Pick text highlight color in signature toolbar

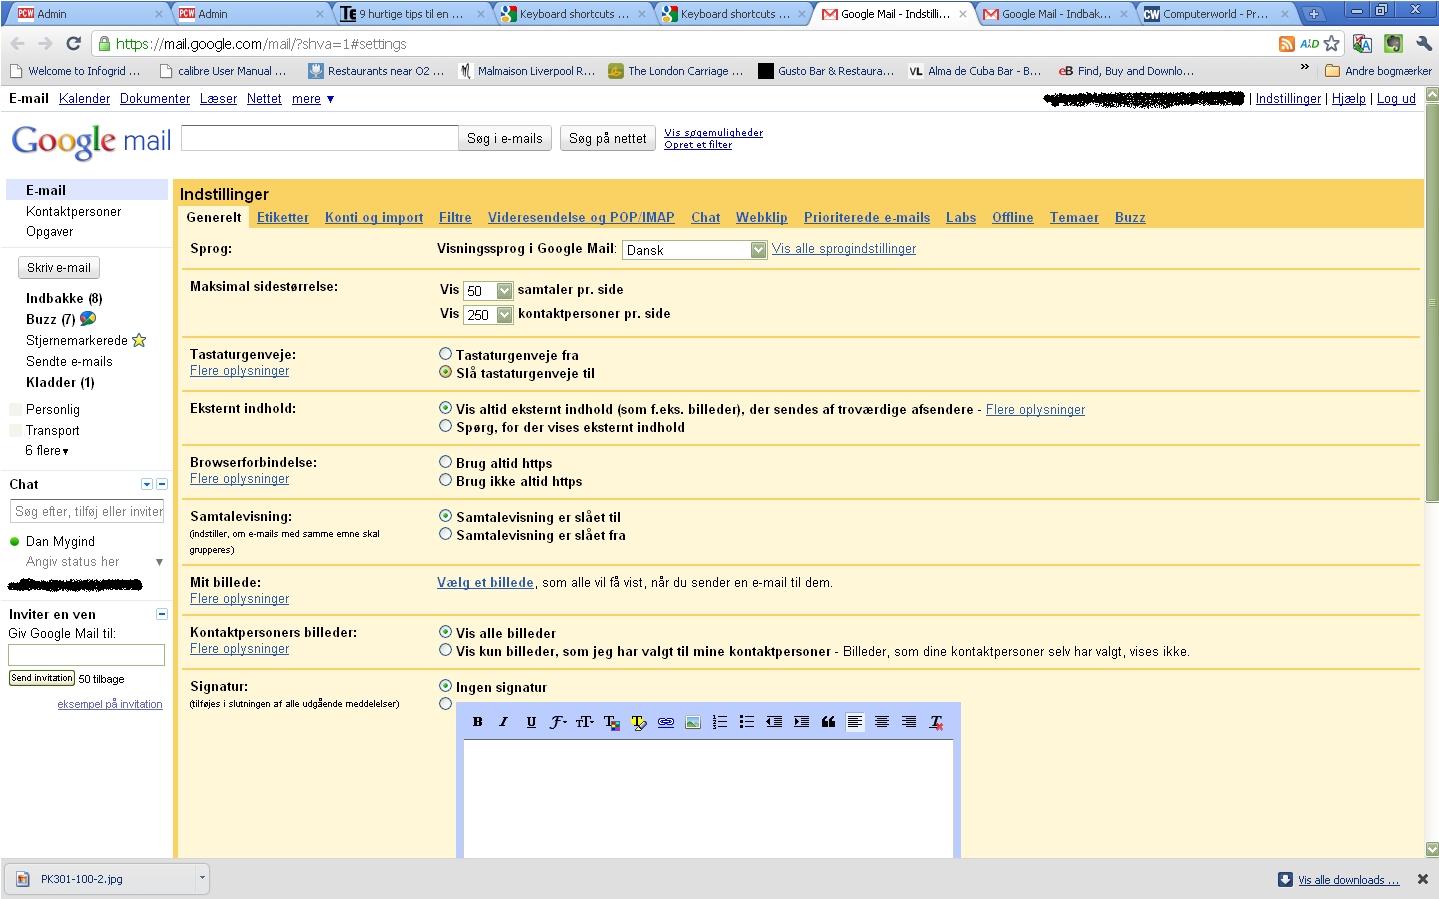(639, 722)
